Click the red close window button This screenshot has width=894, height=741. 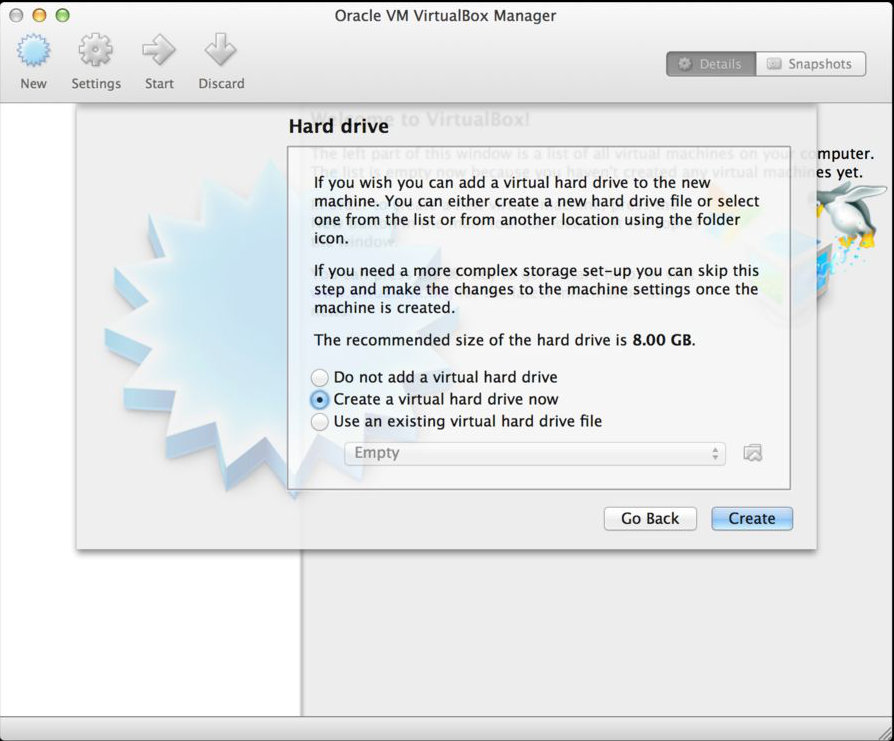[x=16, y=15]
